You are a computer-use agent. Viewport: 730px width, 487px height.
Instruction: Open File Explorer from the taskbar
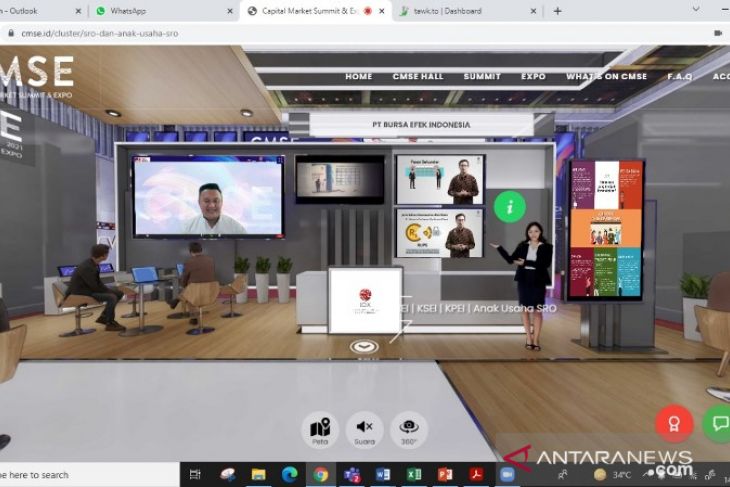(x=258, y=474)
